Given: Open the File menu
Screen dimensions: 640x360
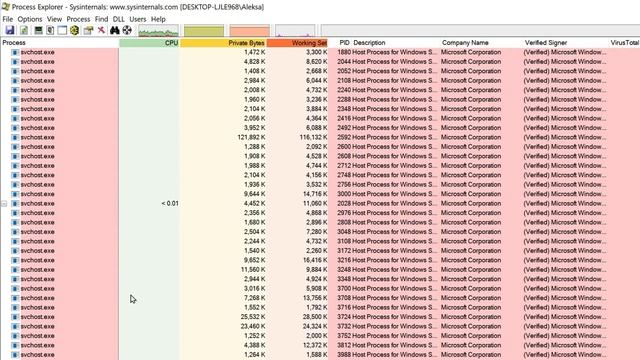Looking at the screenshot, I should click(7, 19).
